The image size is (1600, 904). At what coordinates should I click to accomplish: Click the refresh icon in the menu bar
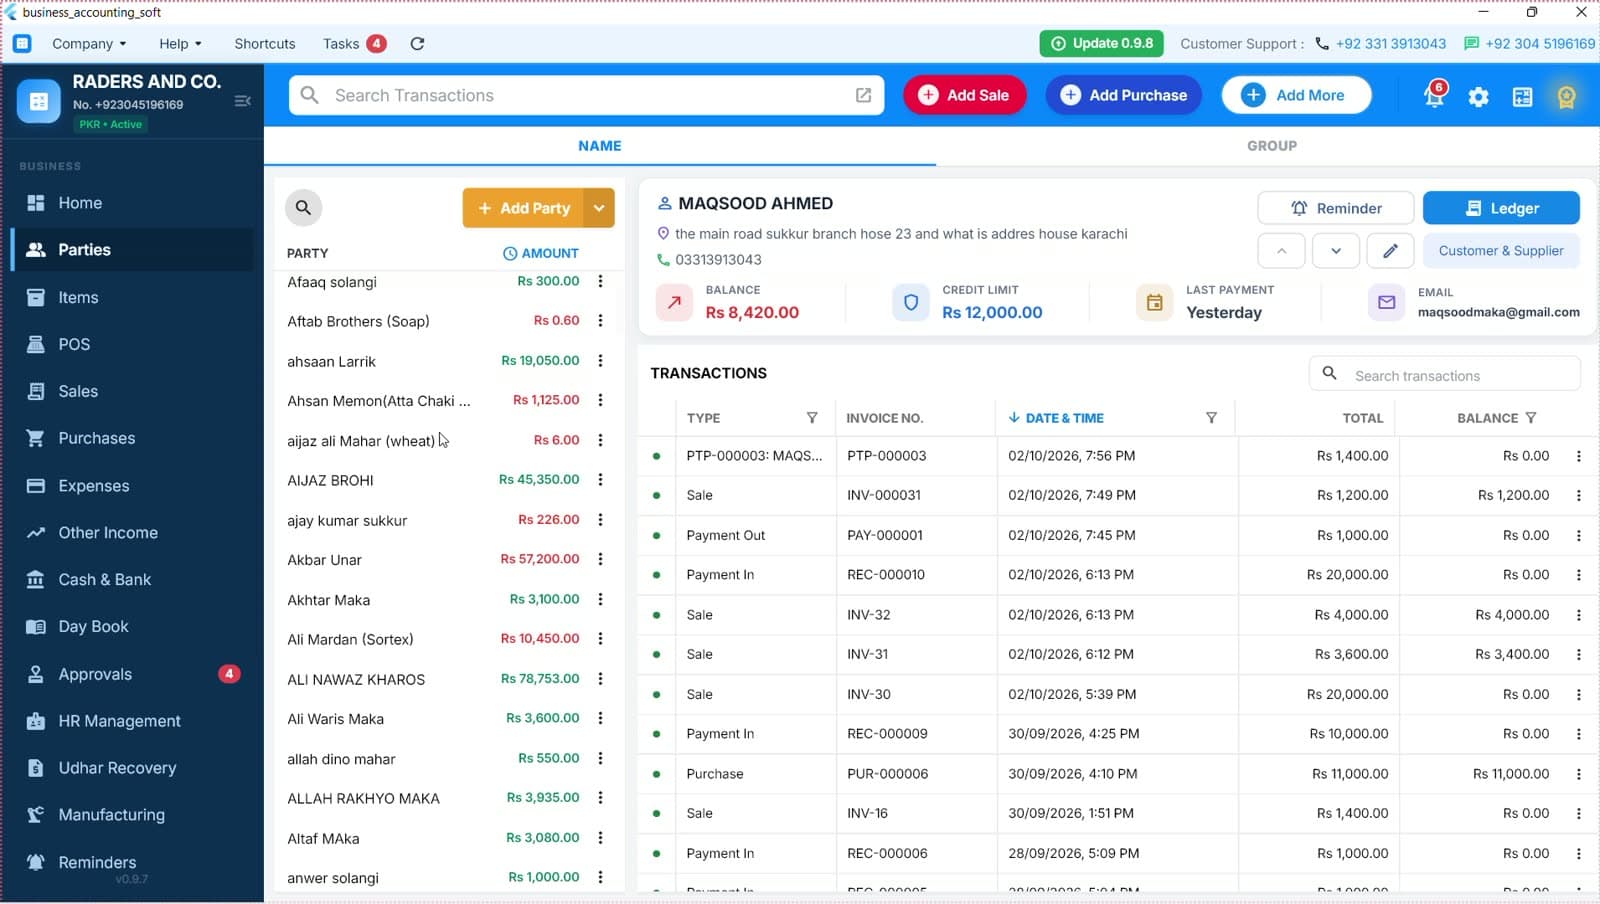(417, 43)
